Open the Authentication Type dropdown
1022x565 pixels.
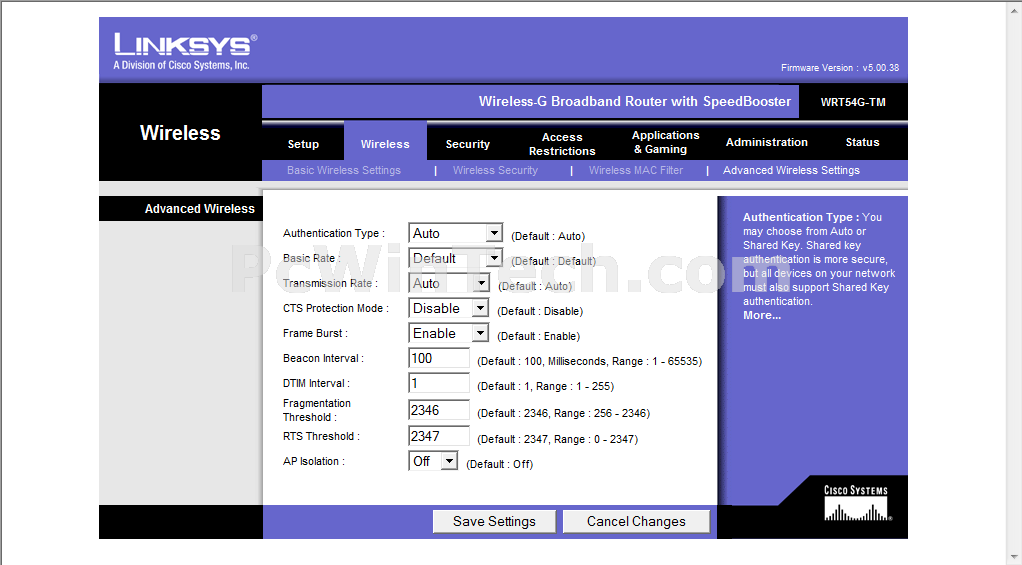click(x=456, y=233)
